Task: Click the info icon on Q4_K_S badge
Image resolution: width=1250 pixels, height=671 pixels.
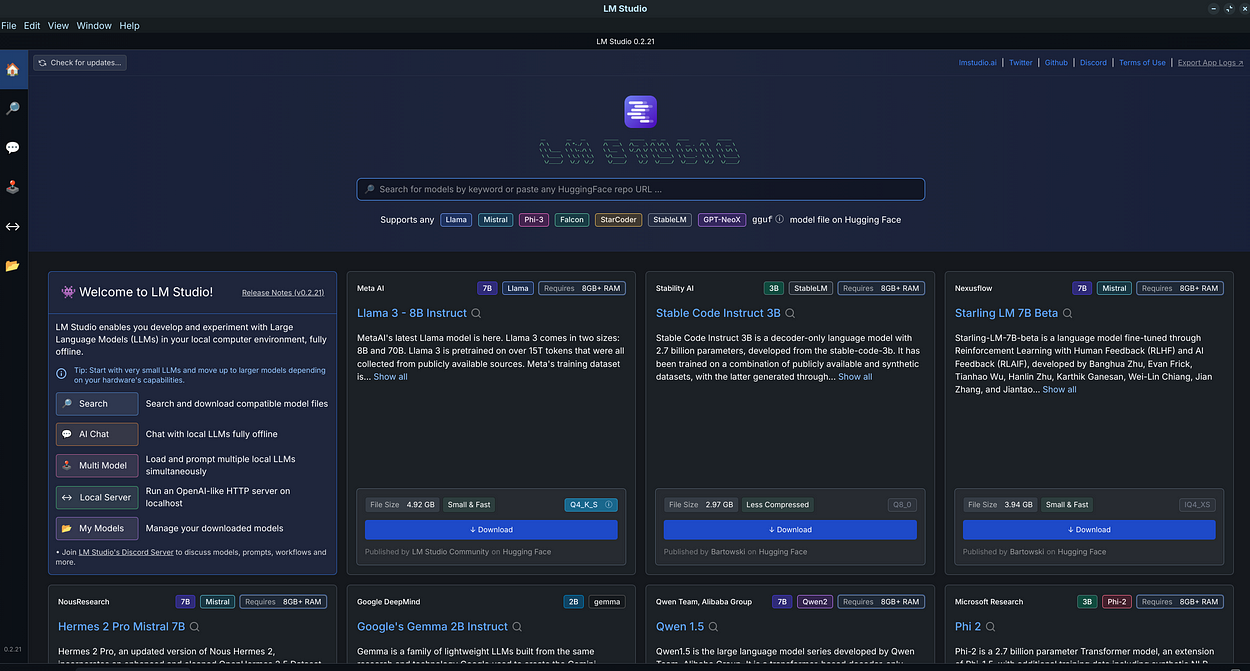Action: pyautogui.click(x=609, y=505)
